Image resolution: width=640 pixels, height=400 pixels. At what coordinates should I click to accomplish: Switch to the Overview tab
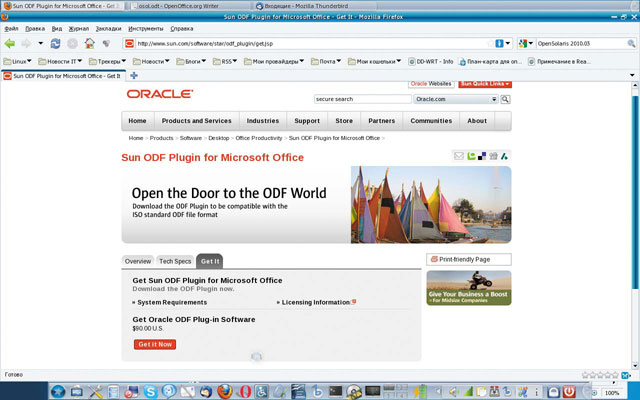pos(138,261)
